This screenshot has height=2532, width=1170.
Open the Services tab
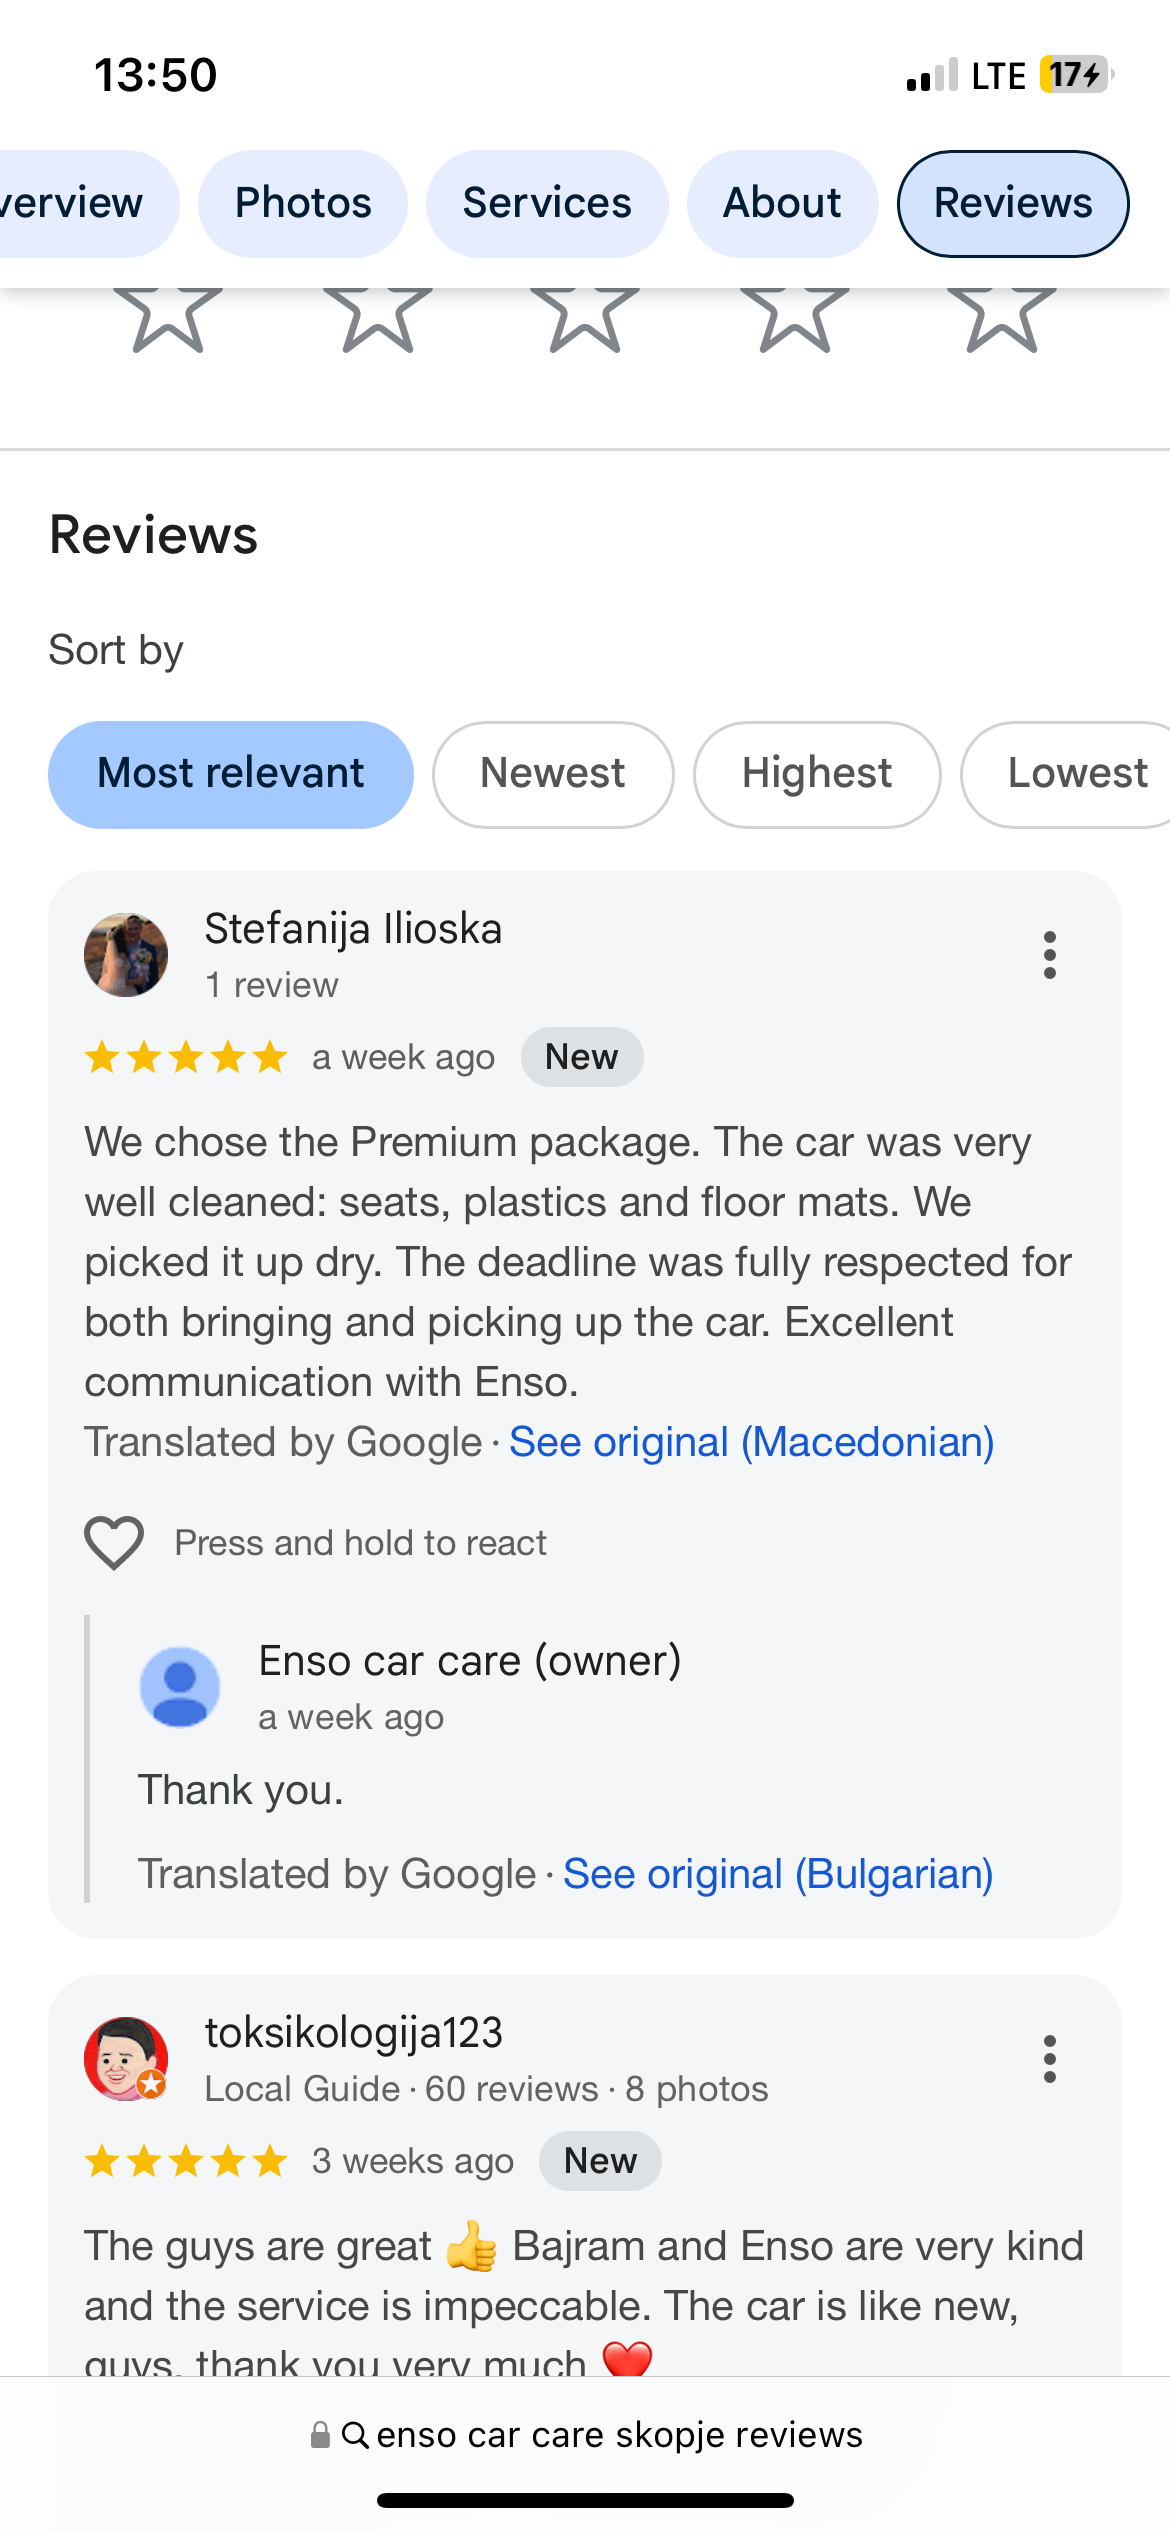tap(547, 203)
